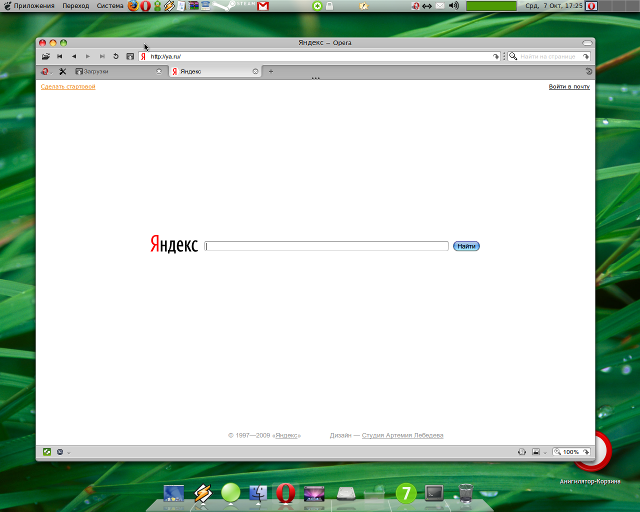Click the Opera tray icon at panel end
This screenshot has height=512, width=640.
coord(592,6)
